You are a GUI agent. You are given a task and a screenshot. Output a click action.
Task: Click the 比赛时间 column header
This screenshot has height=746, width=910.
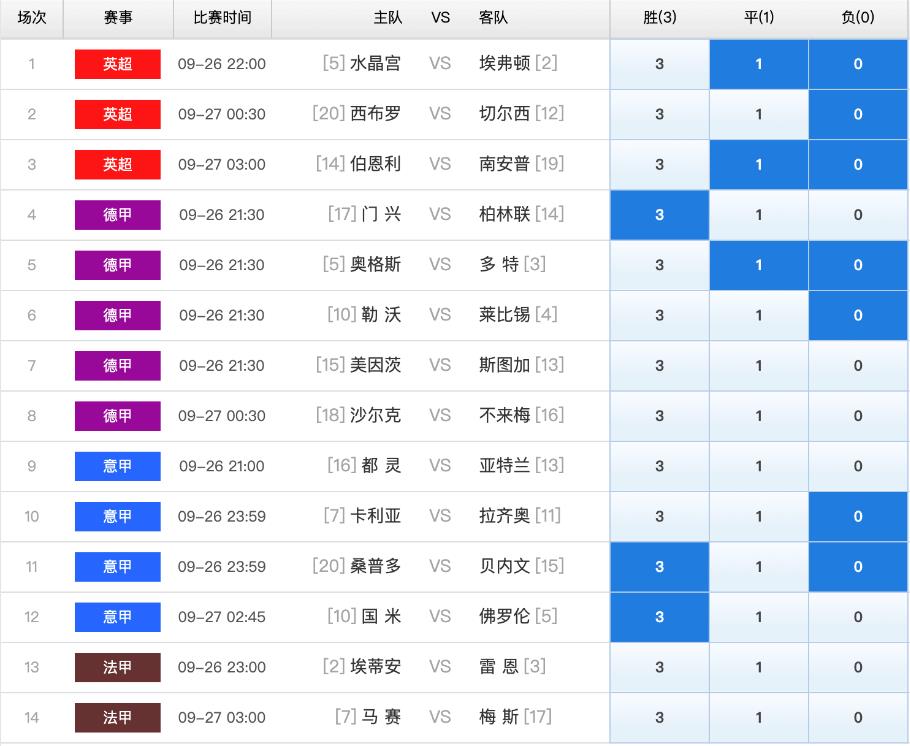click(x=222, y=17)
